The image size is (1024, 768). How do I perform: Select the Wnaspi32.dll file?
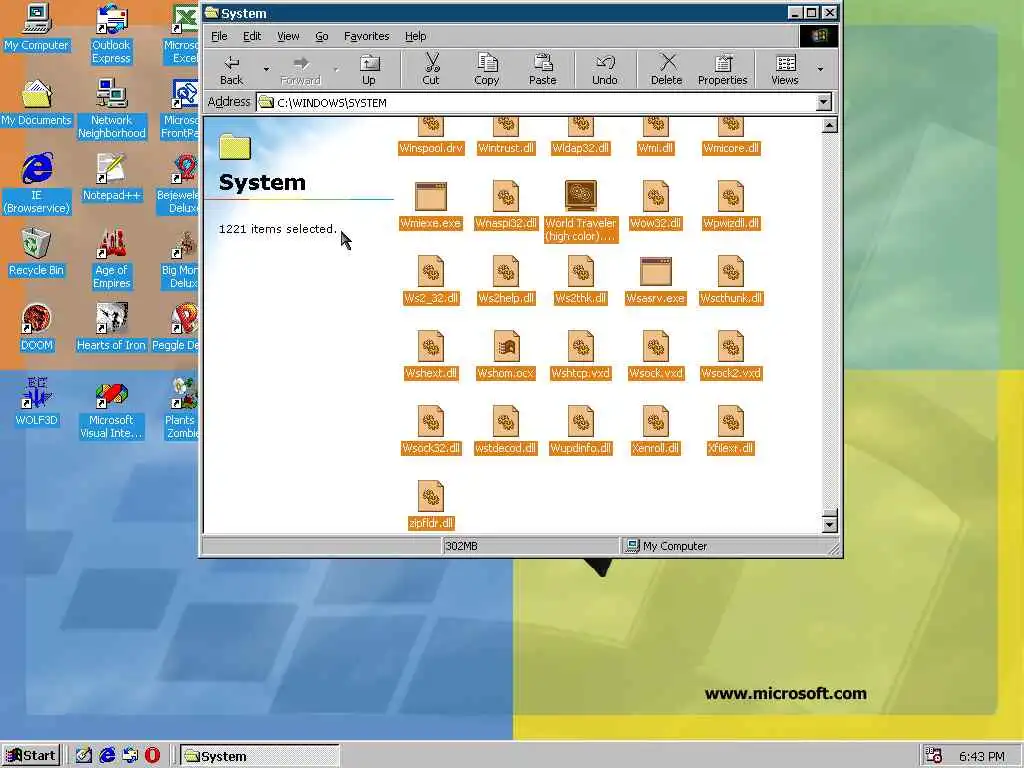(x=506, y=206)
